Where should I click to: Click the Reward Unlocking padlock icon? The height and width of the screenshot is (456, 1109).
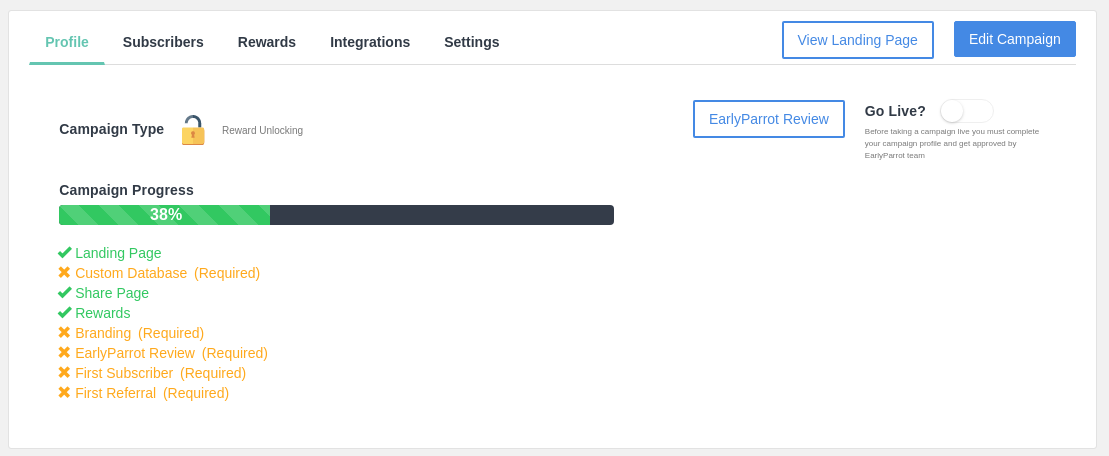193,130
